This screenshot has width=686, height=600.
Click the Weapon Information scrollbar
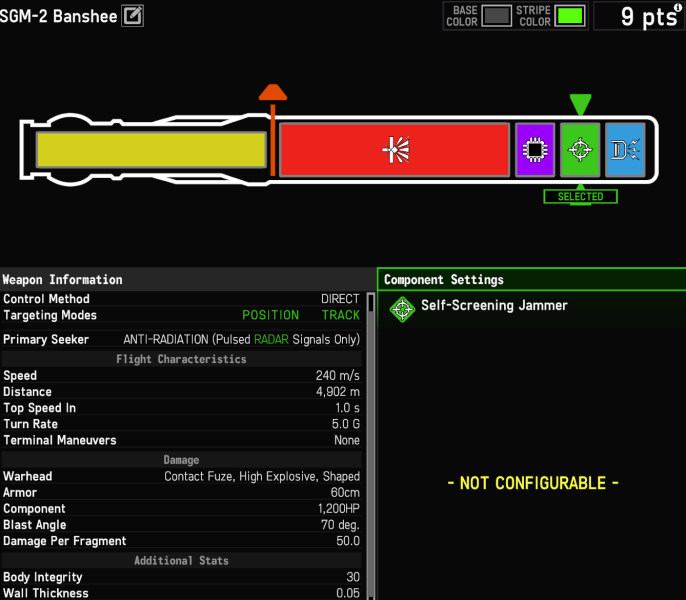(371, 446)
